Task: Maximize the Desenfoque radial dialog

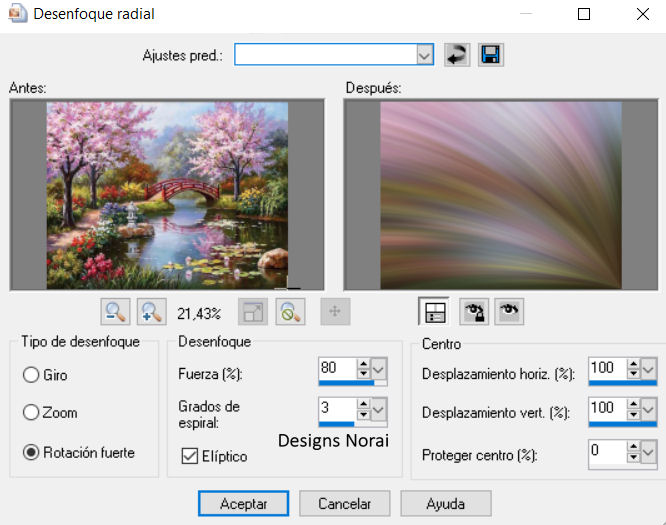Action: pyautogui.click(x=584, y=14)
